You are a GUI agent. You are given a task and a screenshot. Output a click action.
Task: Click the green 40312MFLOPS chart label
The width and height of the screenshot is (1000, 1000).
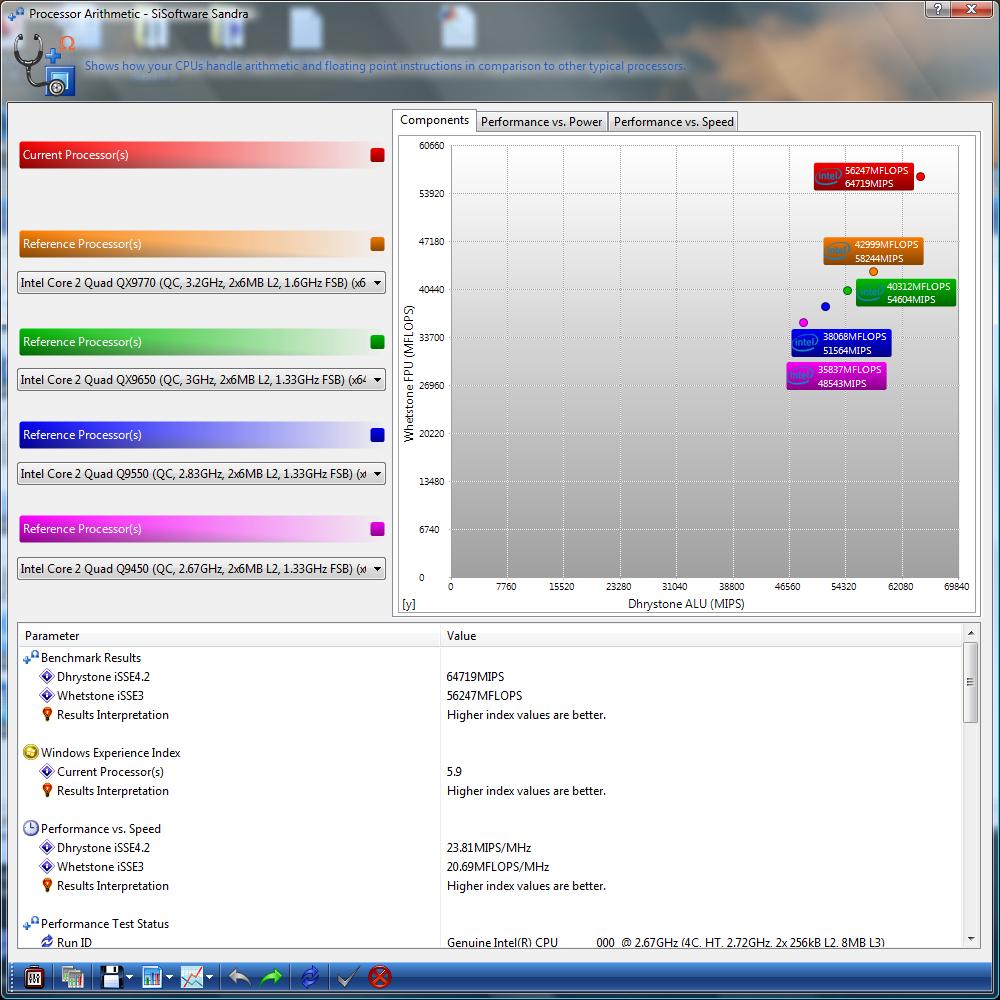point(906,293)
